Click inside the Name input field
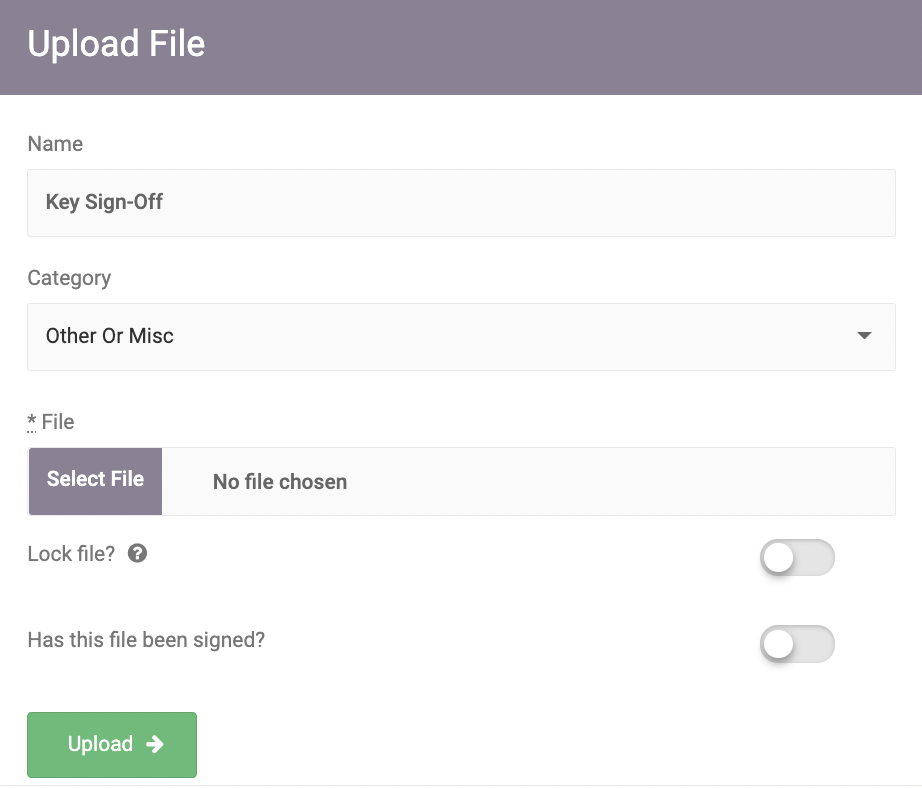The image size is (922, 788). tap(461, 202)
